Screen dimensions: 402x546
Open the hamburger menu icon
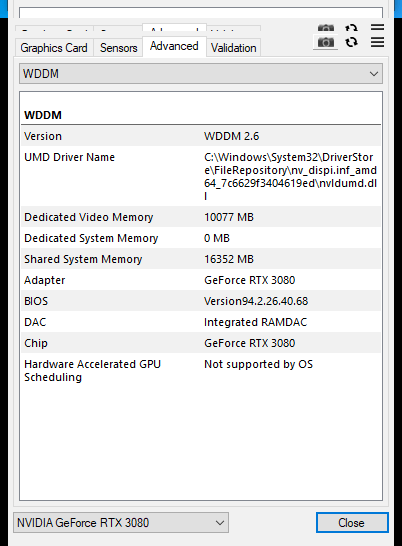377,42
